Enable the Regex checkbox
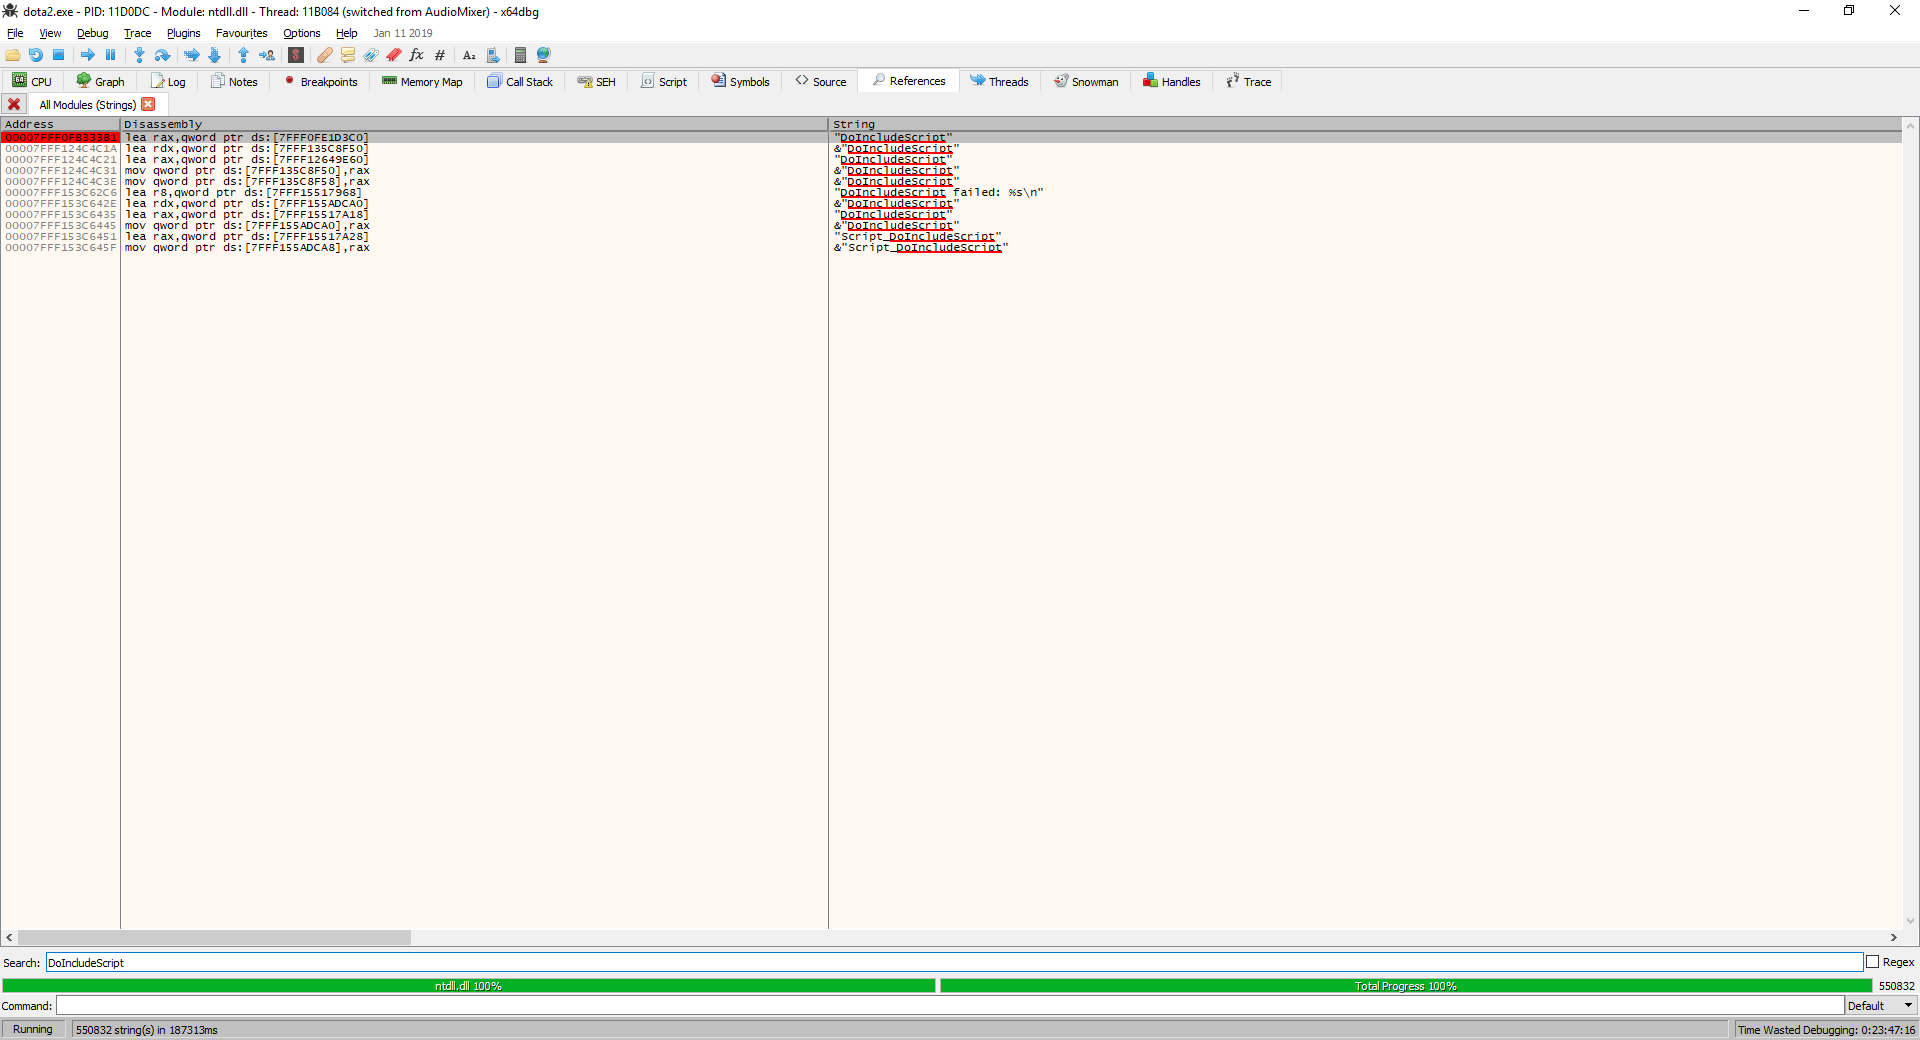 (x=1873, y=962)
